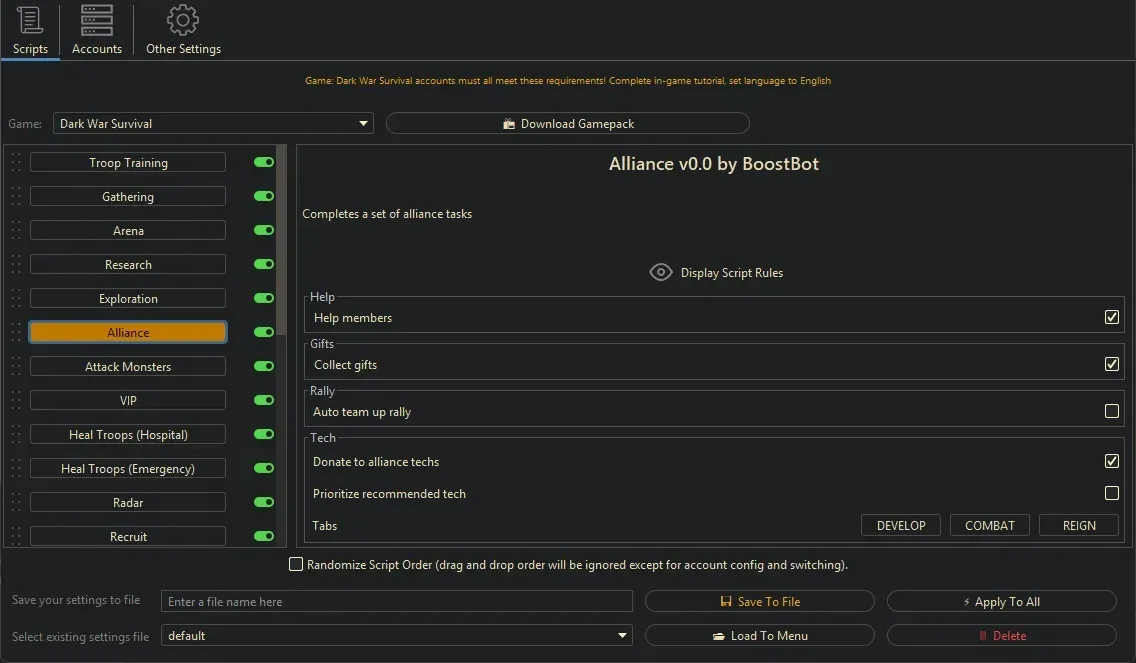Image resolution: width=1136 pixels, height=663 pixels.
Task: Click the Download Gamepack button
Action: click(567, 123)
